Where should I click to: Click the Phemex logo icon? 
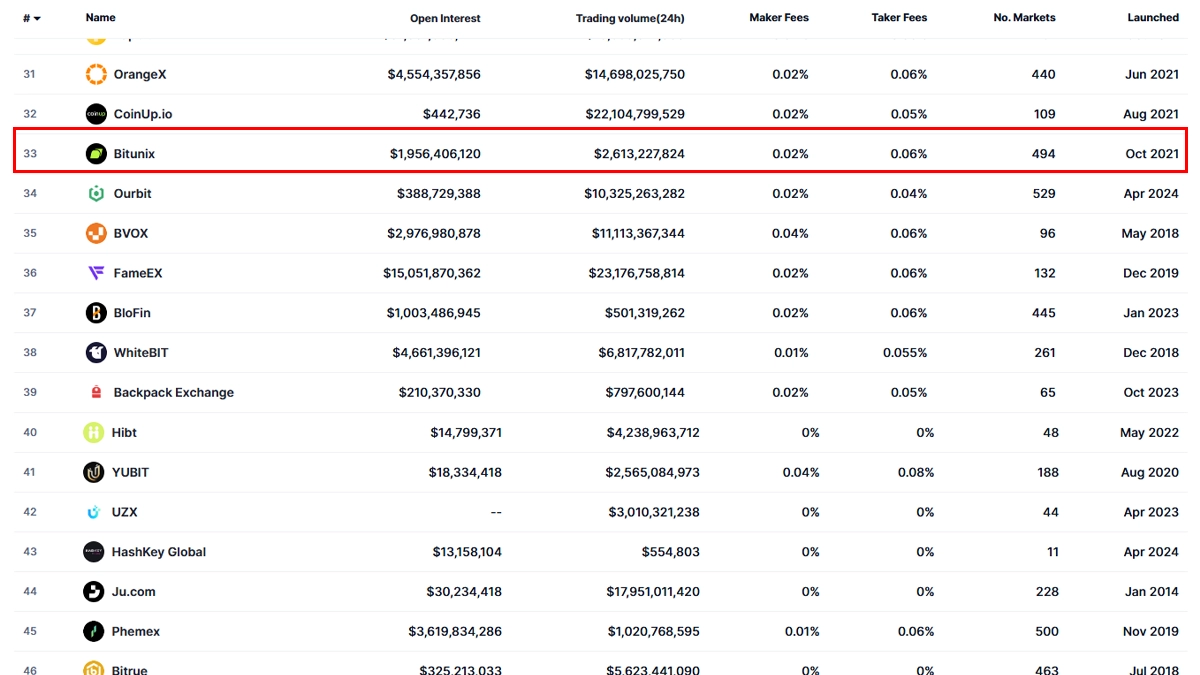click(x=93, y=632)
